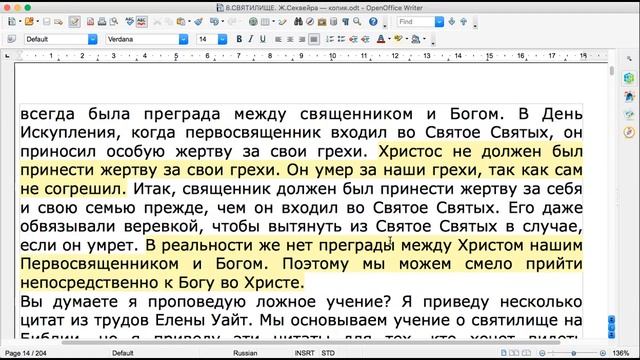The height and width of the screenshot is (360, 640).
Task: Open Navigator compass icon in toolbar
Action: point(310,22)
